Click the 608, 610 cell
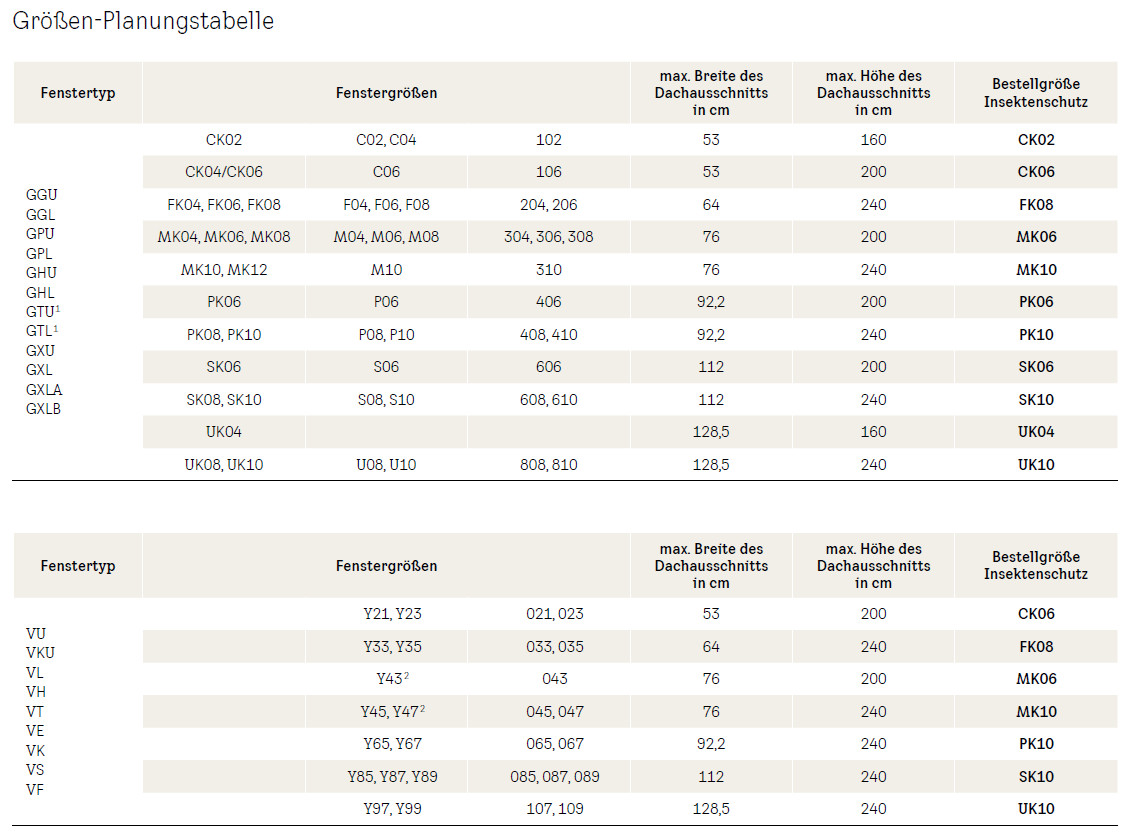This screenshot has width=1132, height=835. (548, 400)
